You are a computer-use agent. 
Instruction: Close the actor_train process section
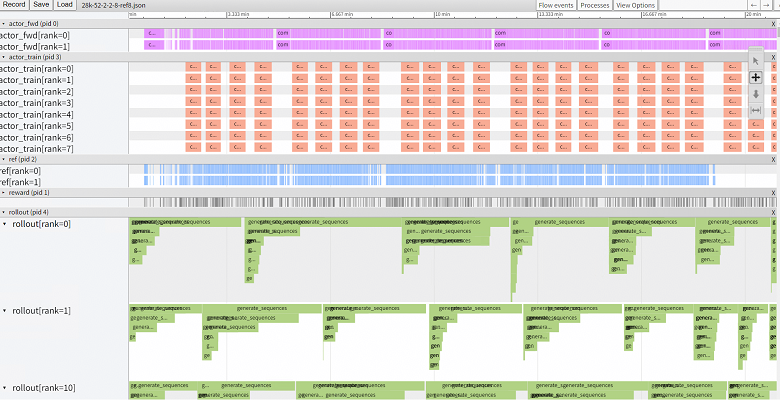click(774, 57)
